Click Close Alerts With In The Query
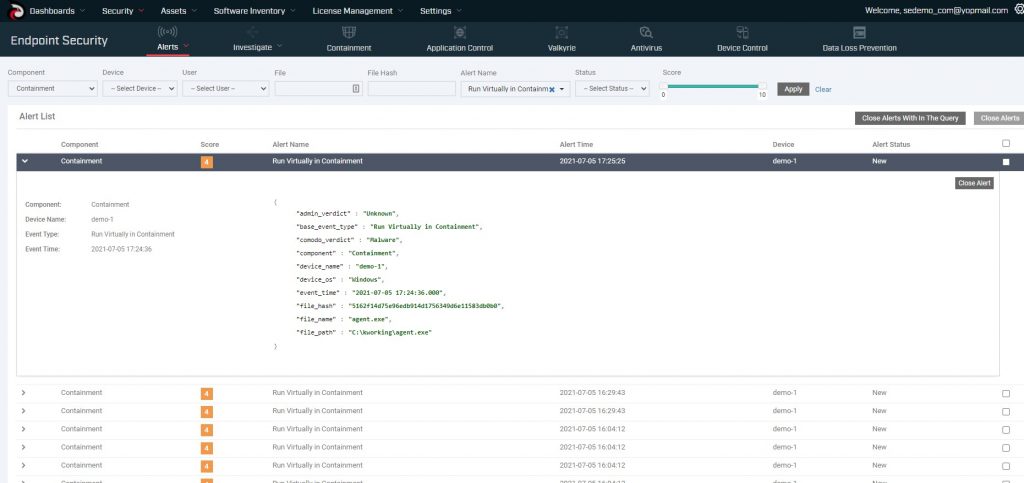Screen dimensions: 1024x483 tap(910, 118)
